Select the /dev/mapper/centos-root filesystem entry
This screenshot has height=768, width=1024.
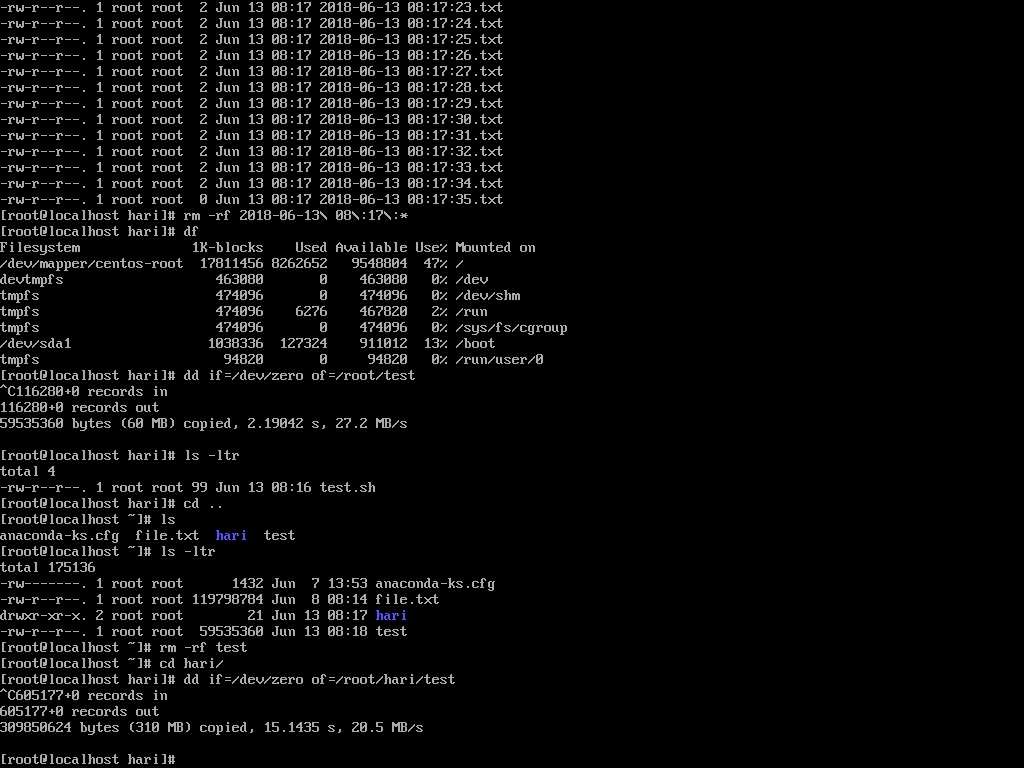click(92, 264)
